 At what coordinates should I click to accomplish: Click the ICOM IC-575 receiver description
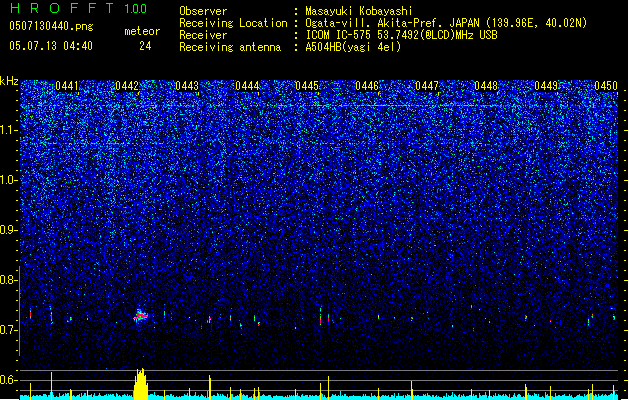[401, 35]
